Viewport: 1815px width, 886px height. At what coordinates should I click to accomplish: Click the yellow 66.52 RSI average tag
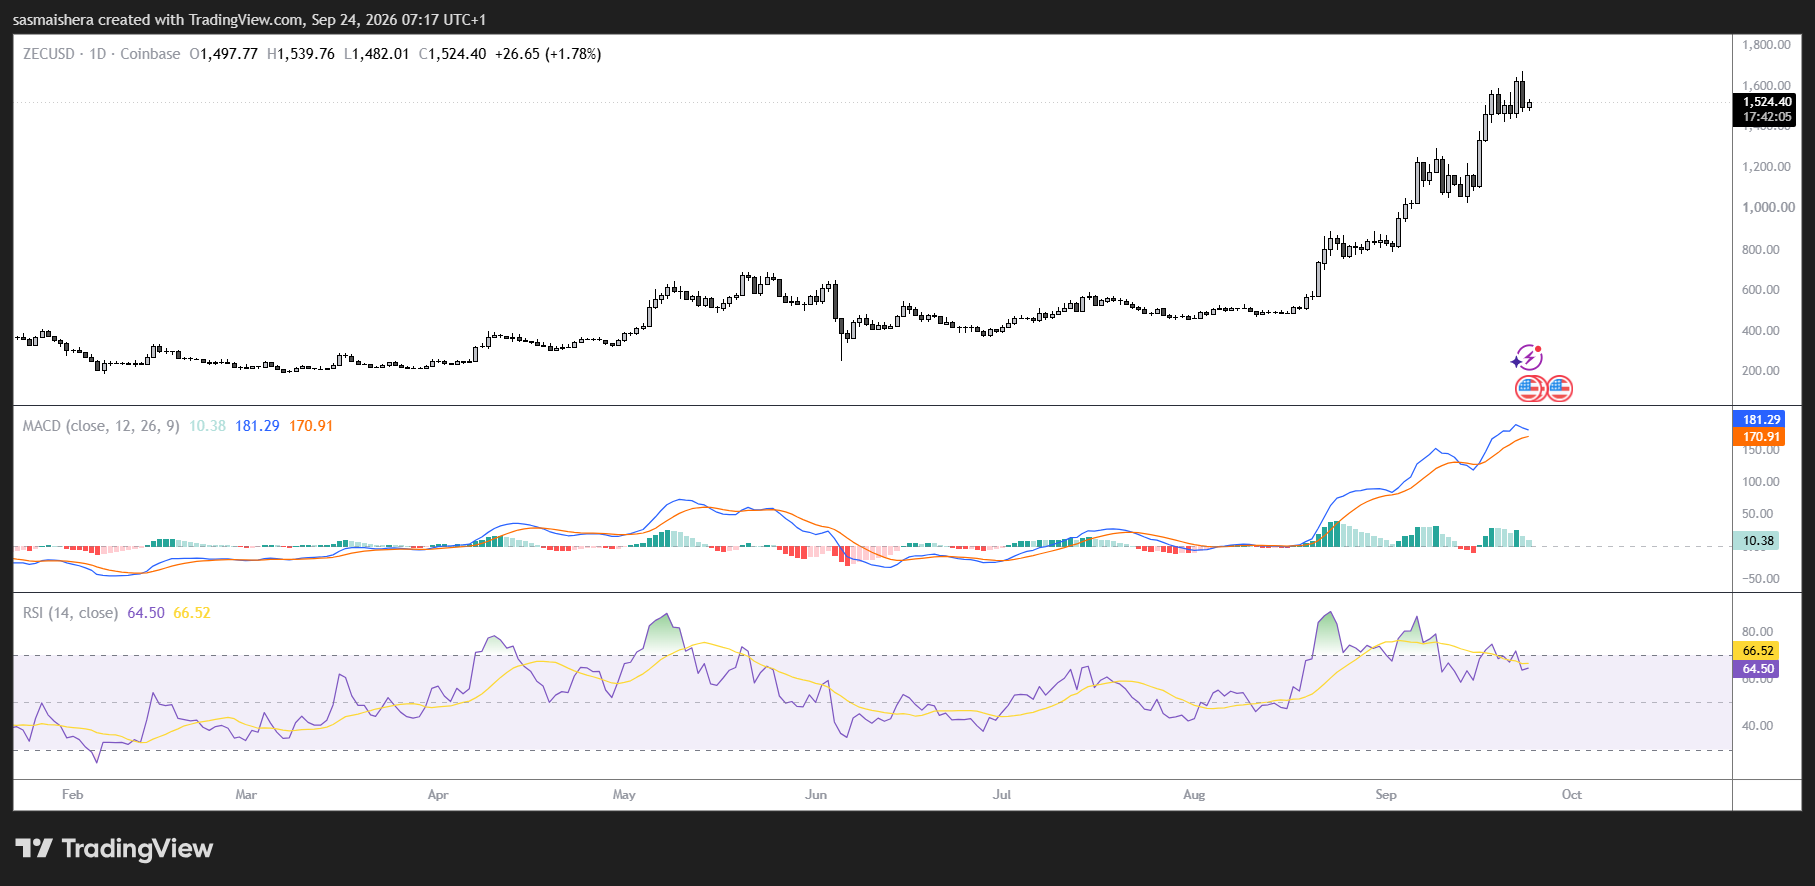tap(1757, 651)
